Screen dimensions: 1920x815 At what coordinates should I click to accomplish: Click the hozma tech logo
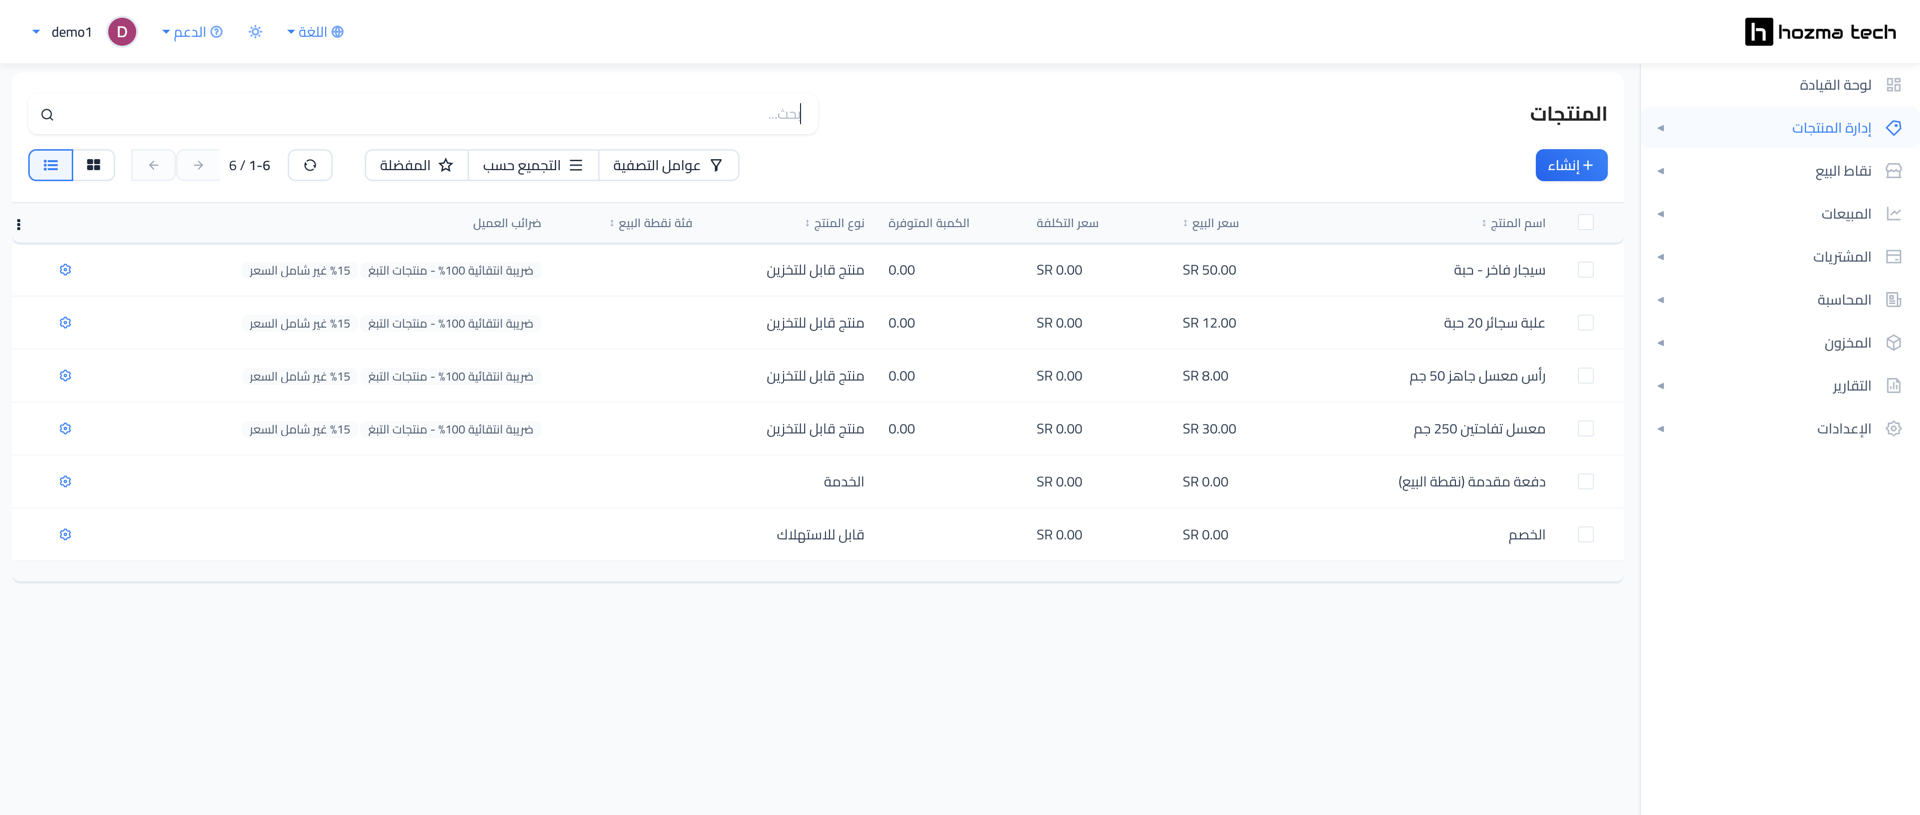pos(1820,32)
